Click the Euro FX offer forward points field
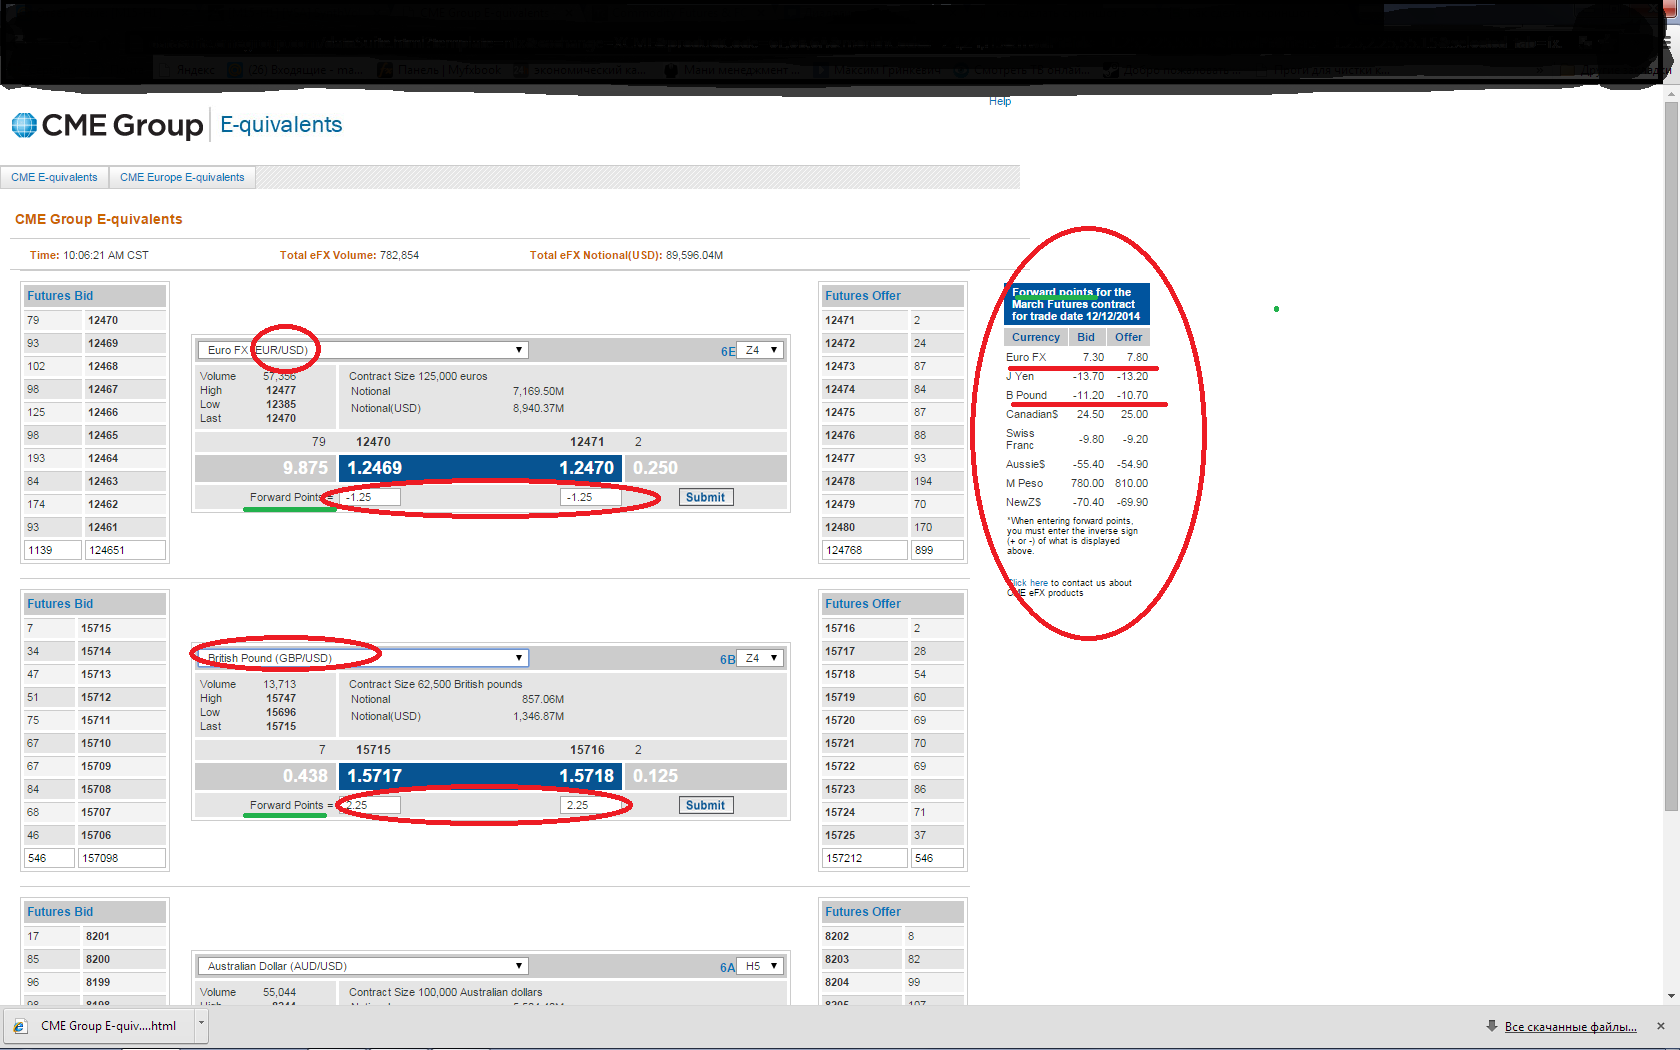1680x1050 pixels. click(590, 497)
